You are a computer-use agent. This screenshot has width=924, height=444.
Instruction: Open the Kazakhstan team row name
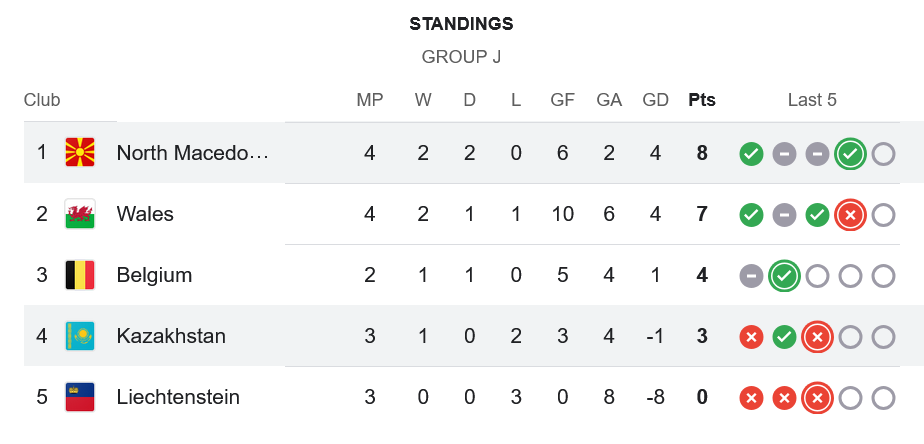point(171,336)
